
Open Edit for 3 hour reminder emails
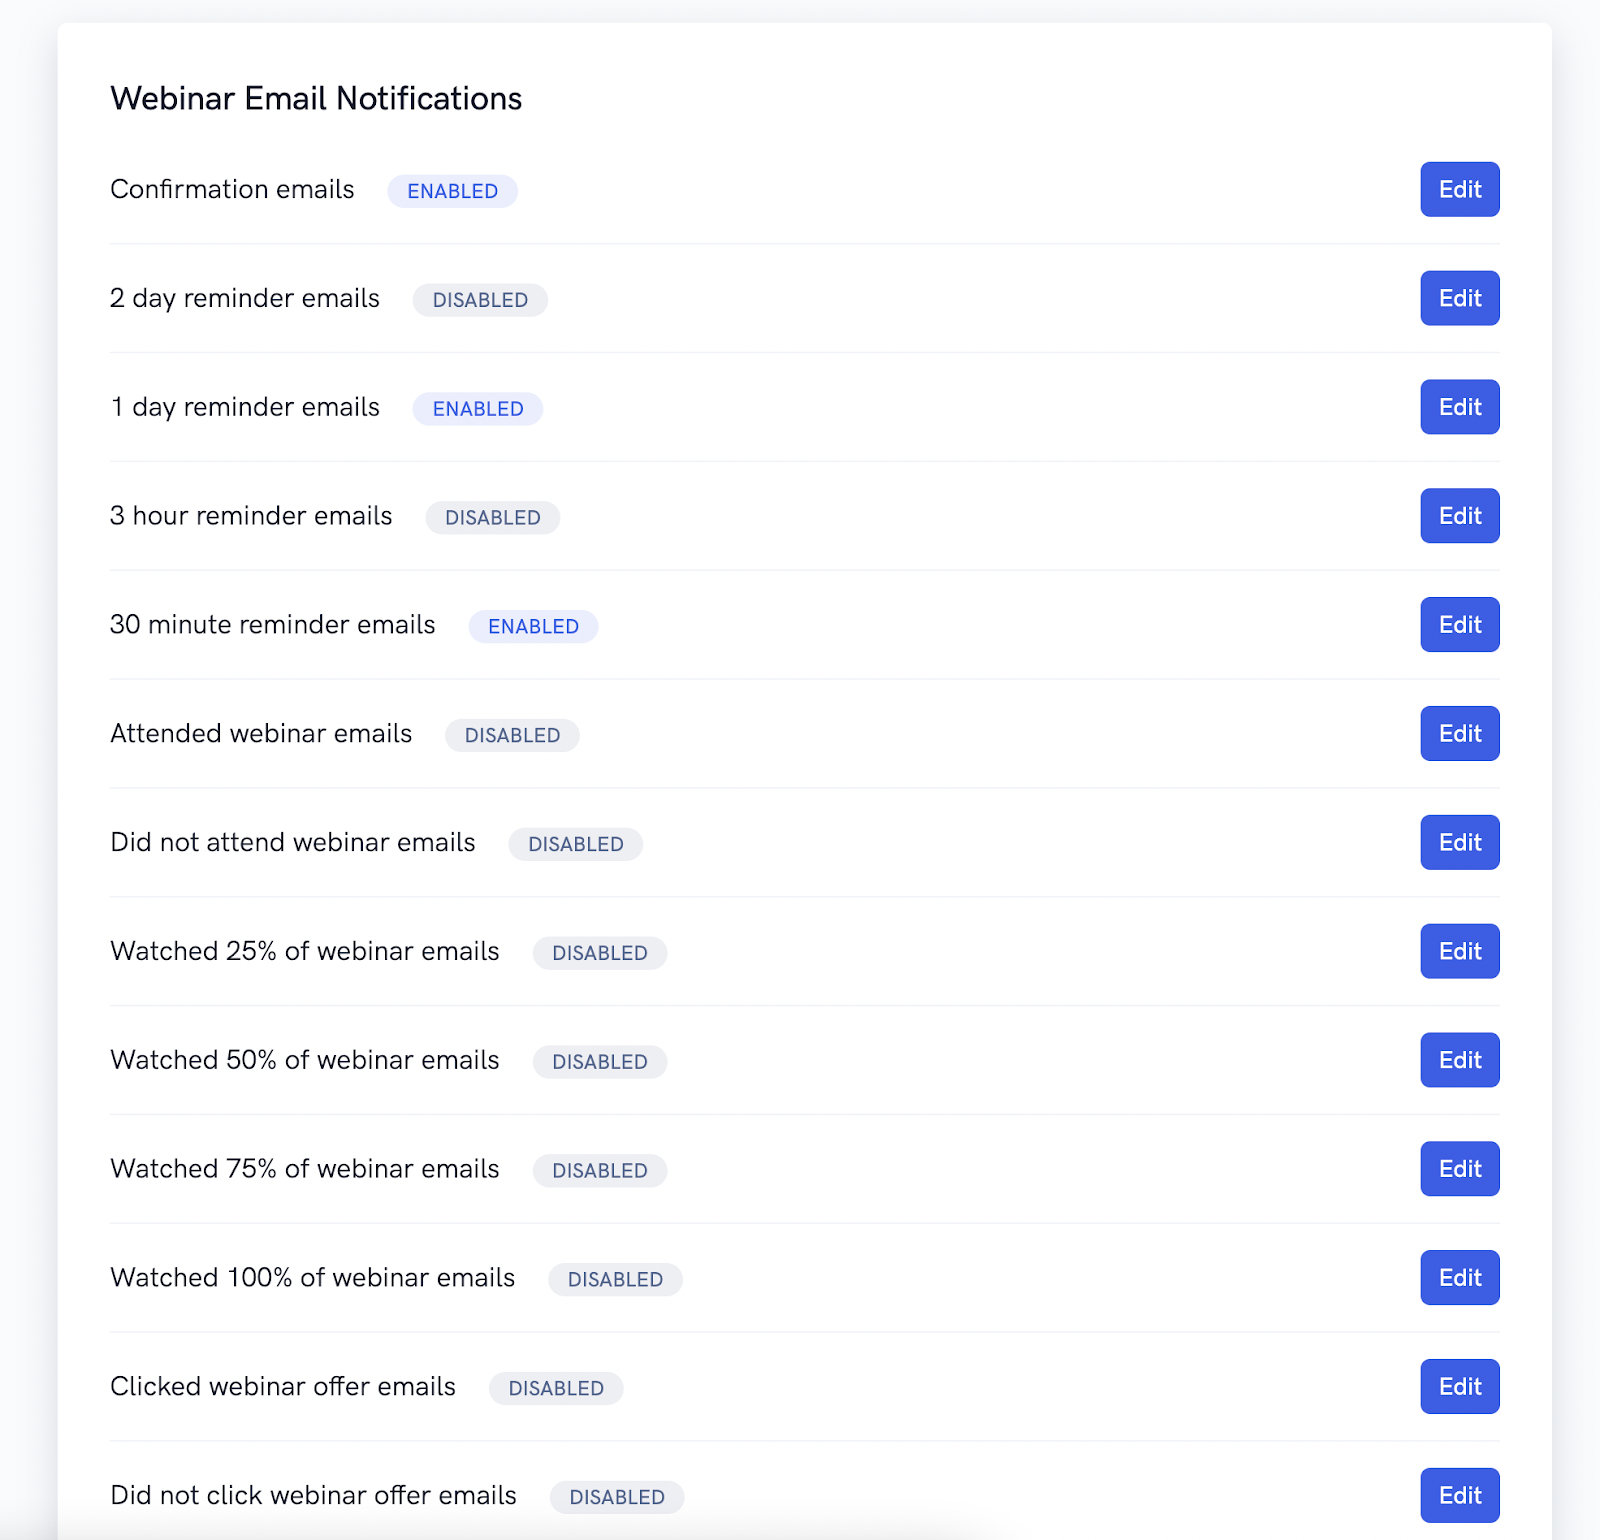click(x=1460, y=516)
